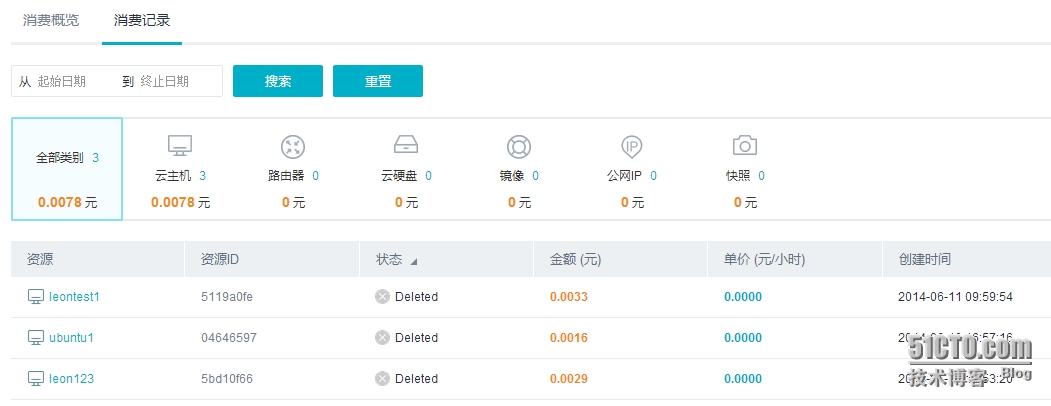The height and width of the screenshot is (406, 1051).
Task: Select the 全部类别 category card
Action: click(x=67, y=169)
